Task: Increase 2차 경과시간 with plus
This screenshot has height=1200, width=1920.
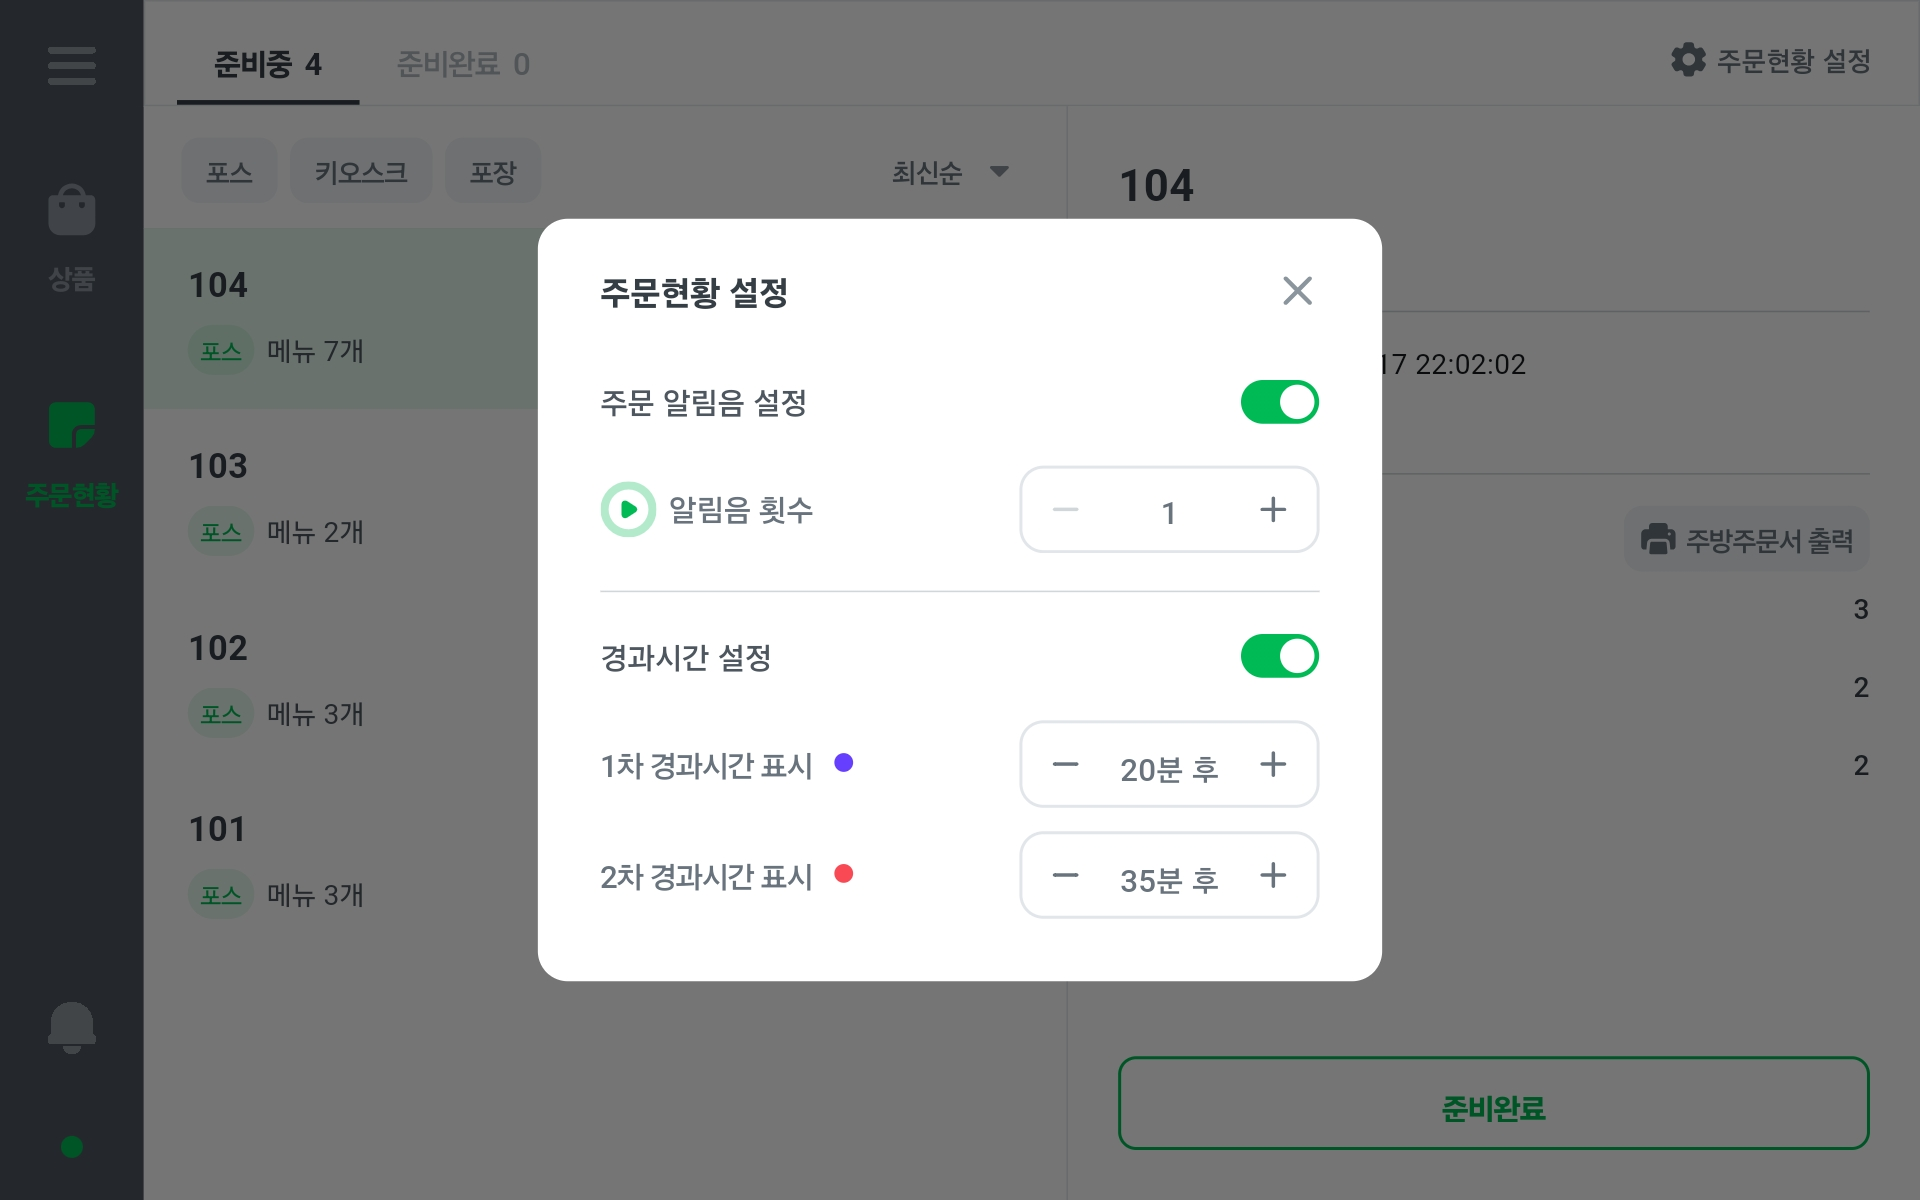Action: (x=1272, y=876)
